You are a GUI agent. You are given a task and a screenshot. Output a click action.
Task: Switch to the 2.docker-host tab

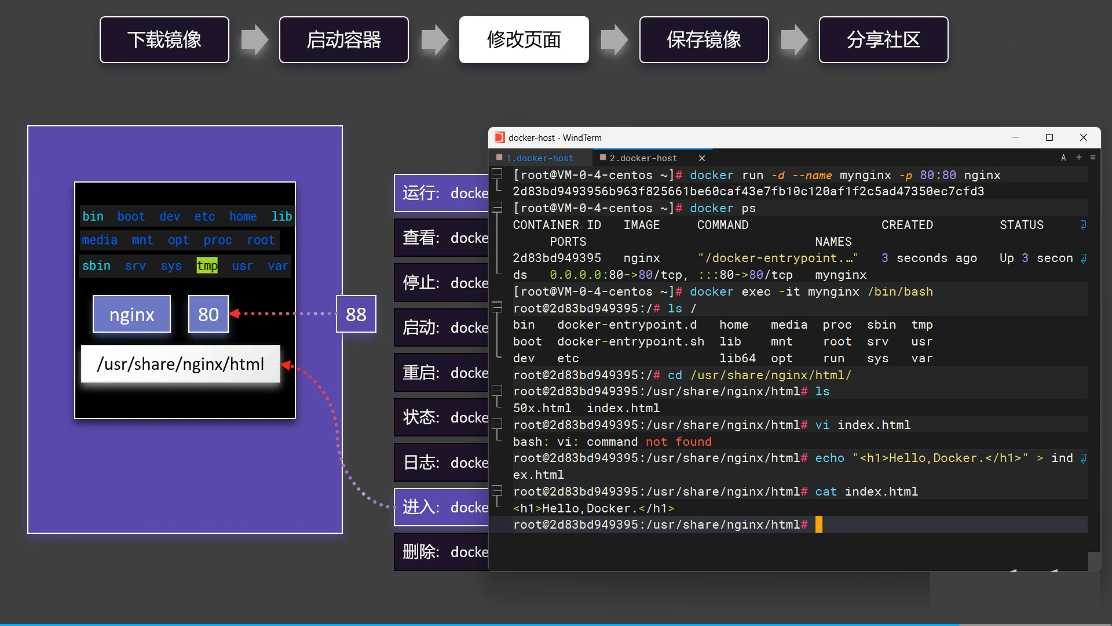tap(645, 158)
